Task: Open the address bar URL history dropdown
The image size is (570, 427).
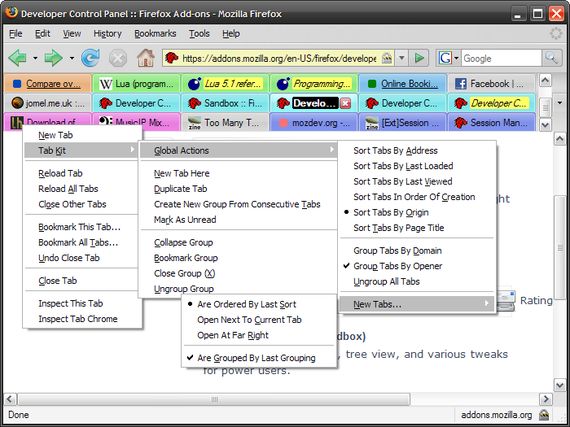Action: (x=402, y=58)
